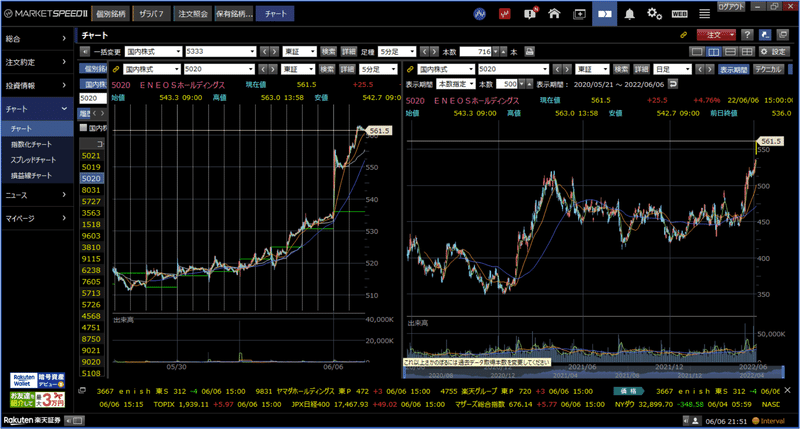Click the popup window icon left of the ticker
The image size is (800, 429).
[82, 391]
